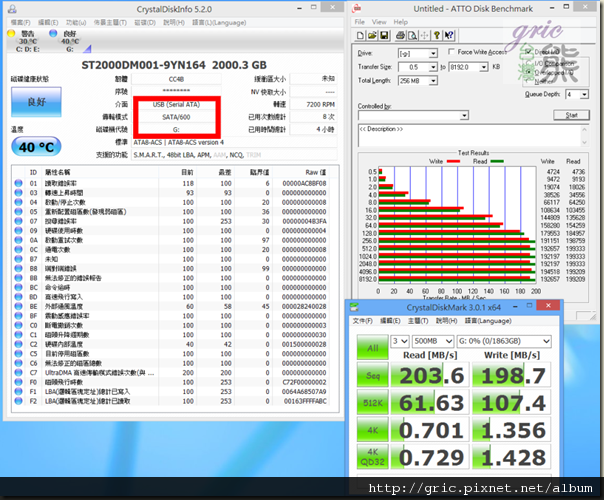Open the 語言(Language) menu in CrystalDiskMark
Screen dimensions: 604x500
click(x=487, y=321)
